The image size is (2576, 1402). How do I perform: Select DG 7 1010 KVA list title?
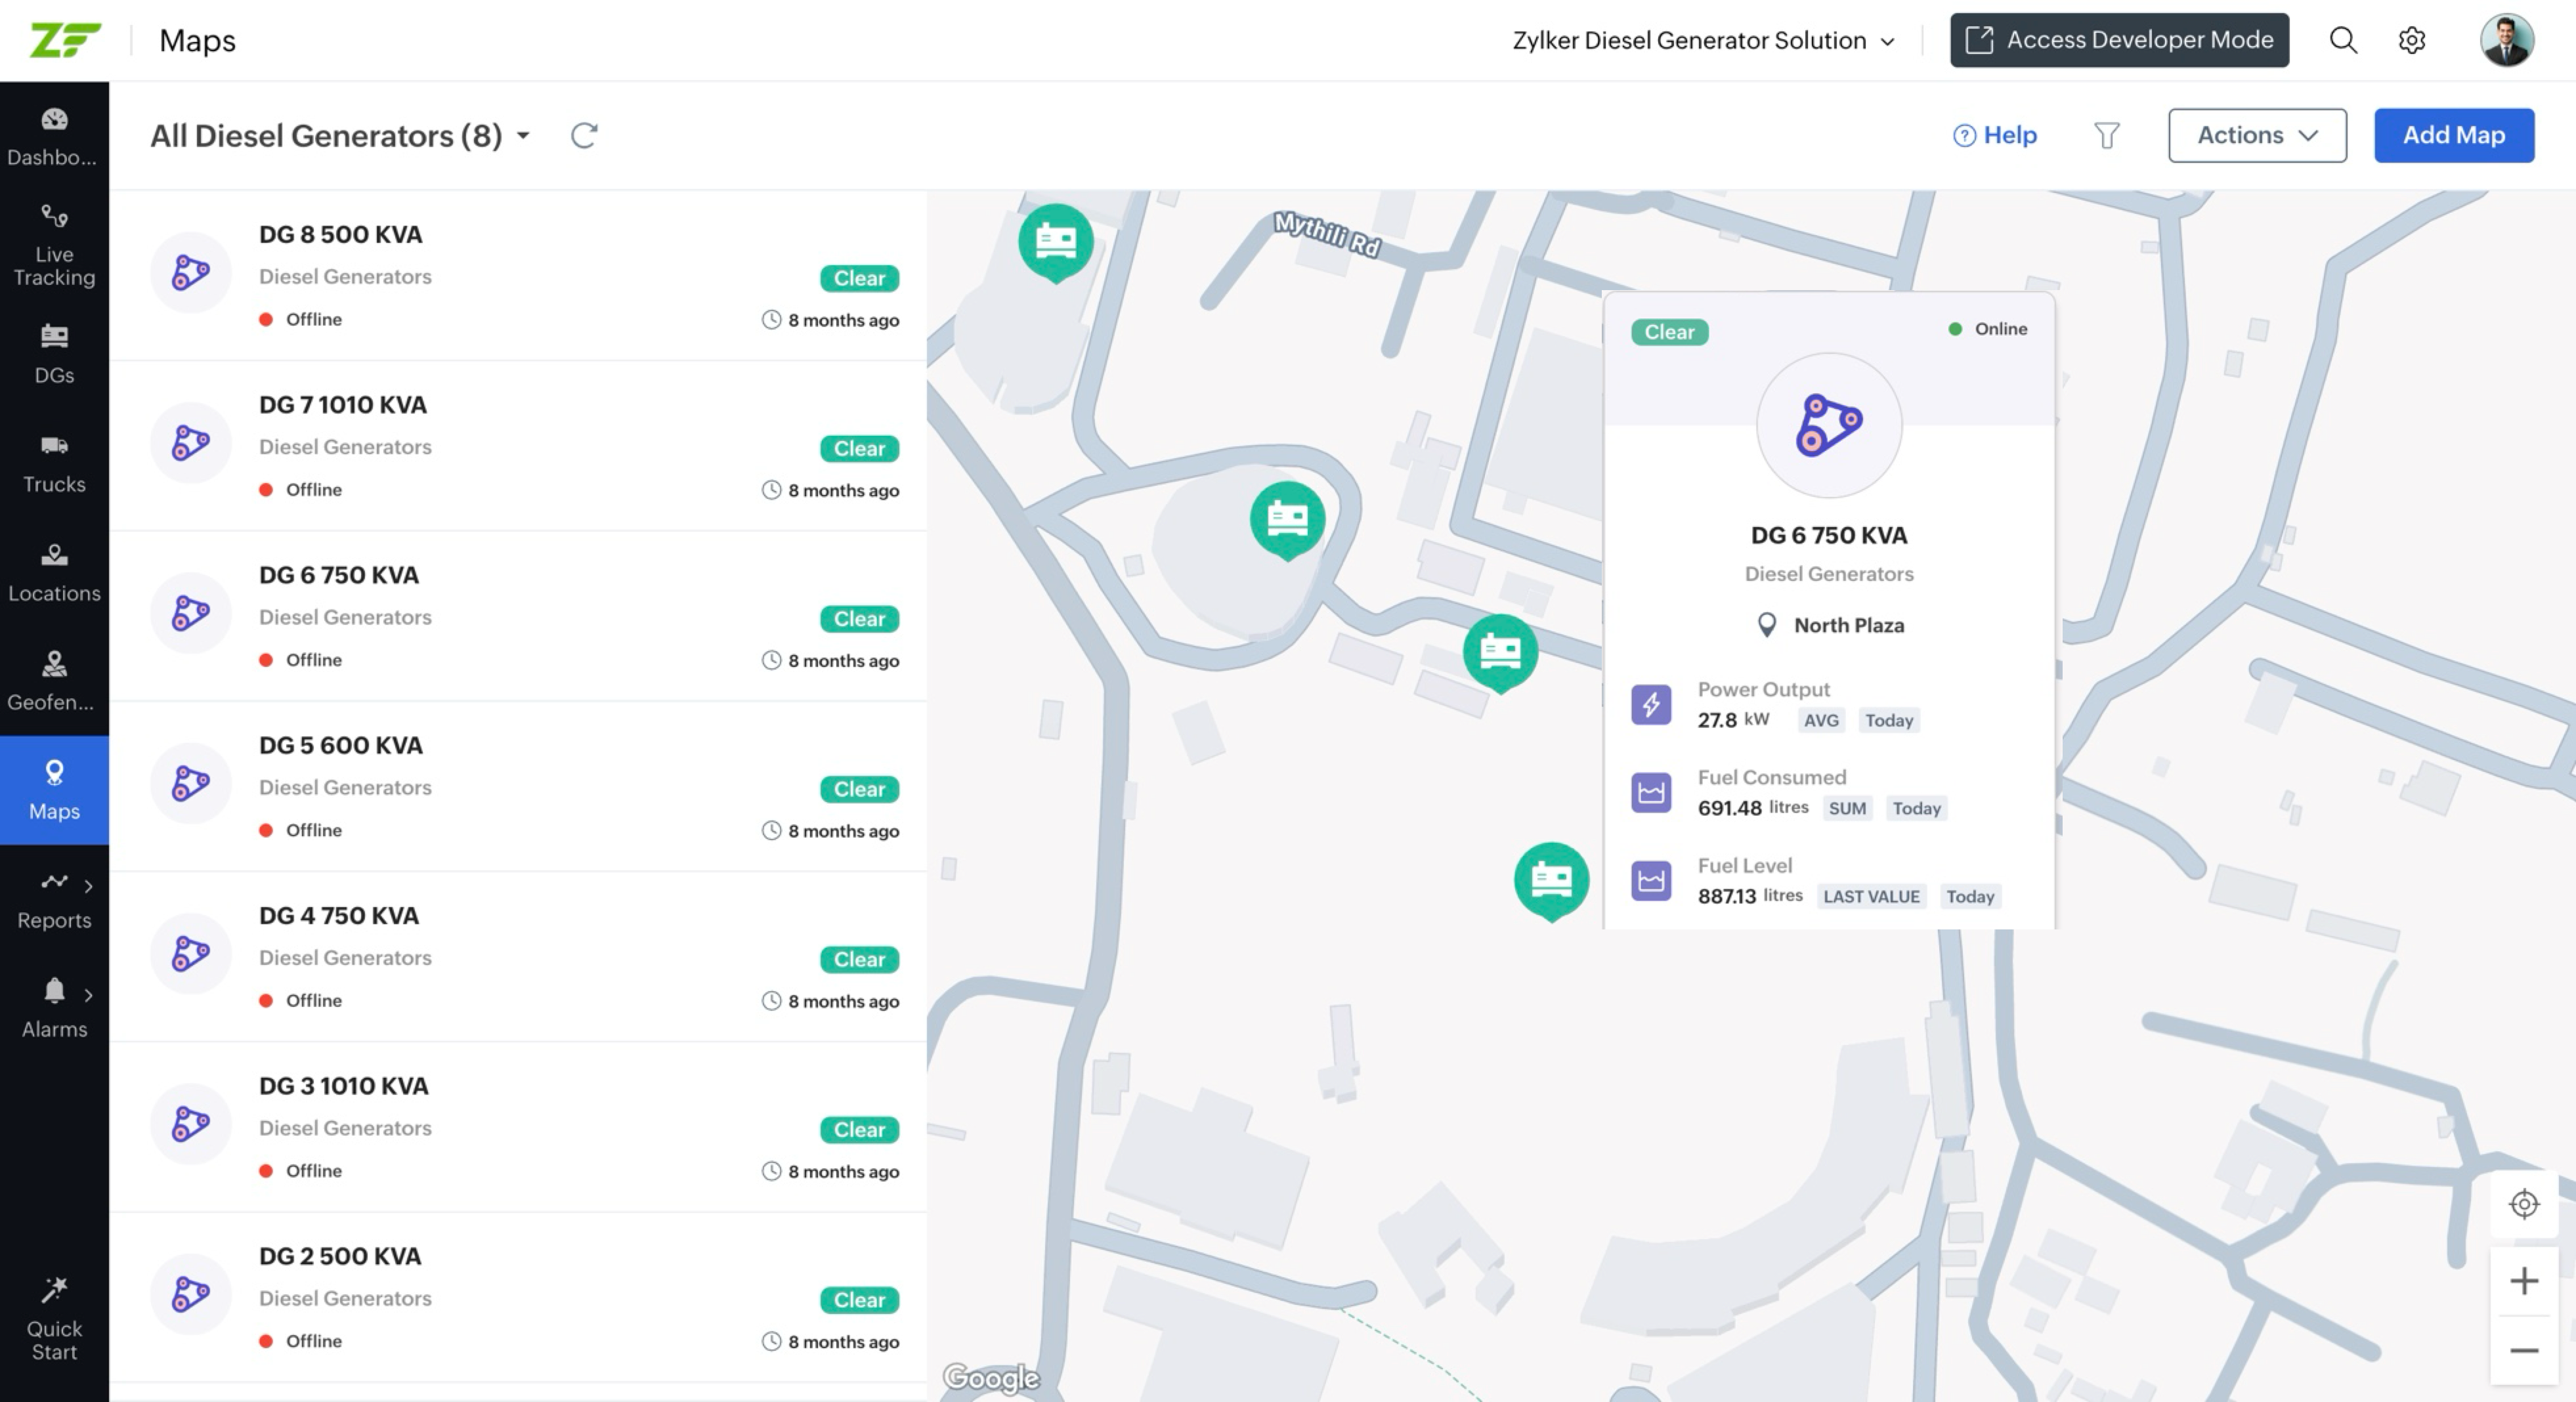click(342, 404)
